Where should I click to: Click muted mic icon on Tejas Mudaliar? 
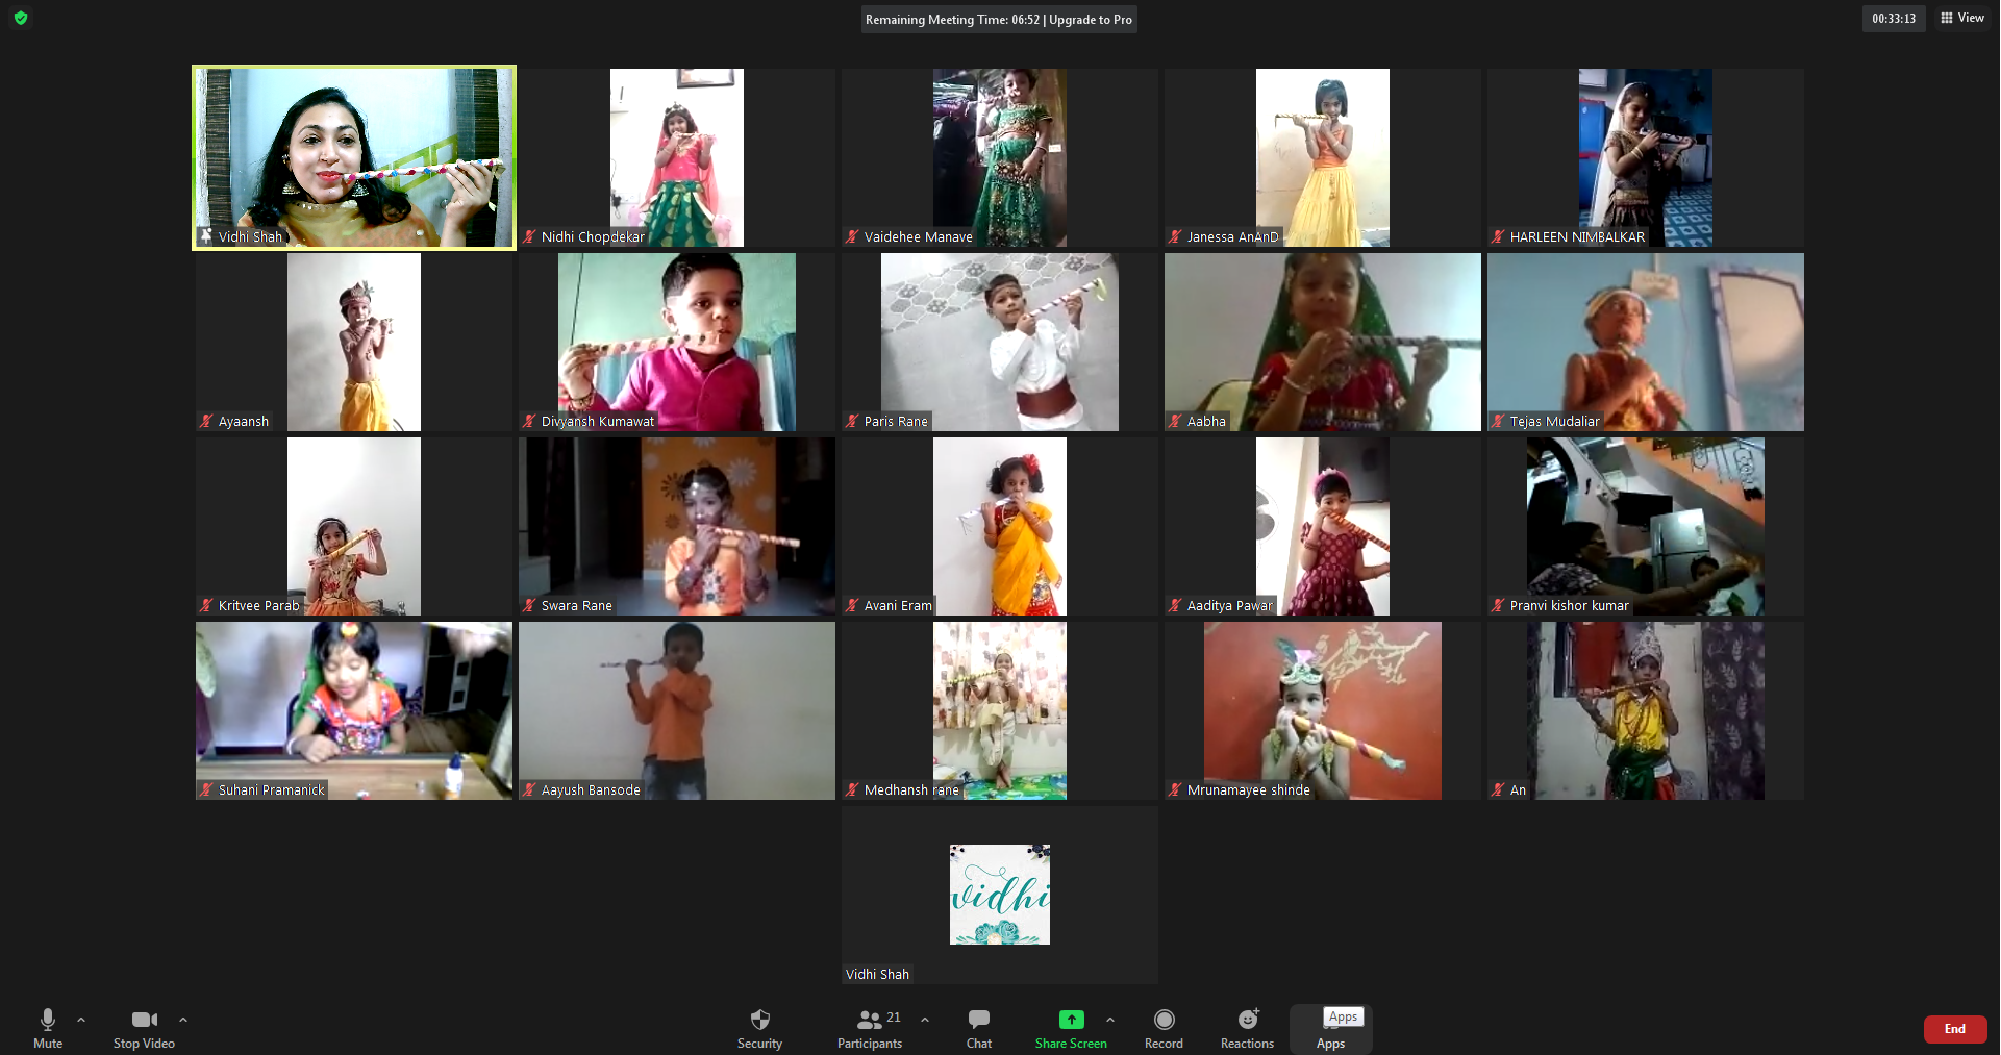(x=1497, y=421)
